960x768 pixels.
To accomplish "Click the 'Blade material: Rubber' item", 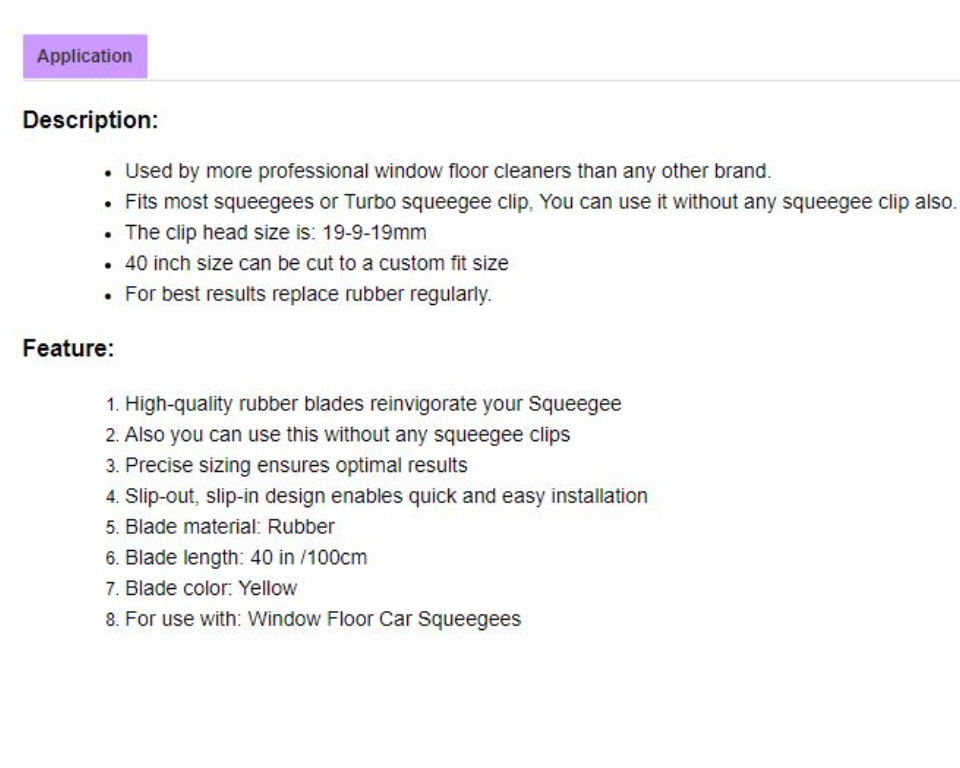I will (229, 527).
